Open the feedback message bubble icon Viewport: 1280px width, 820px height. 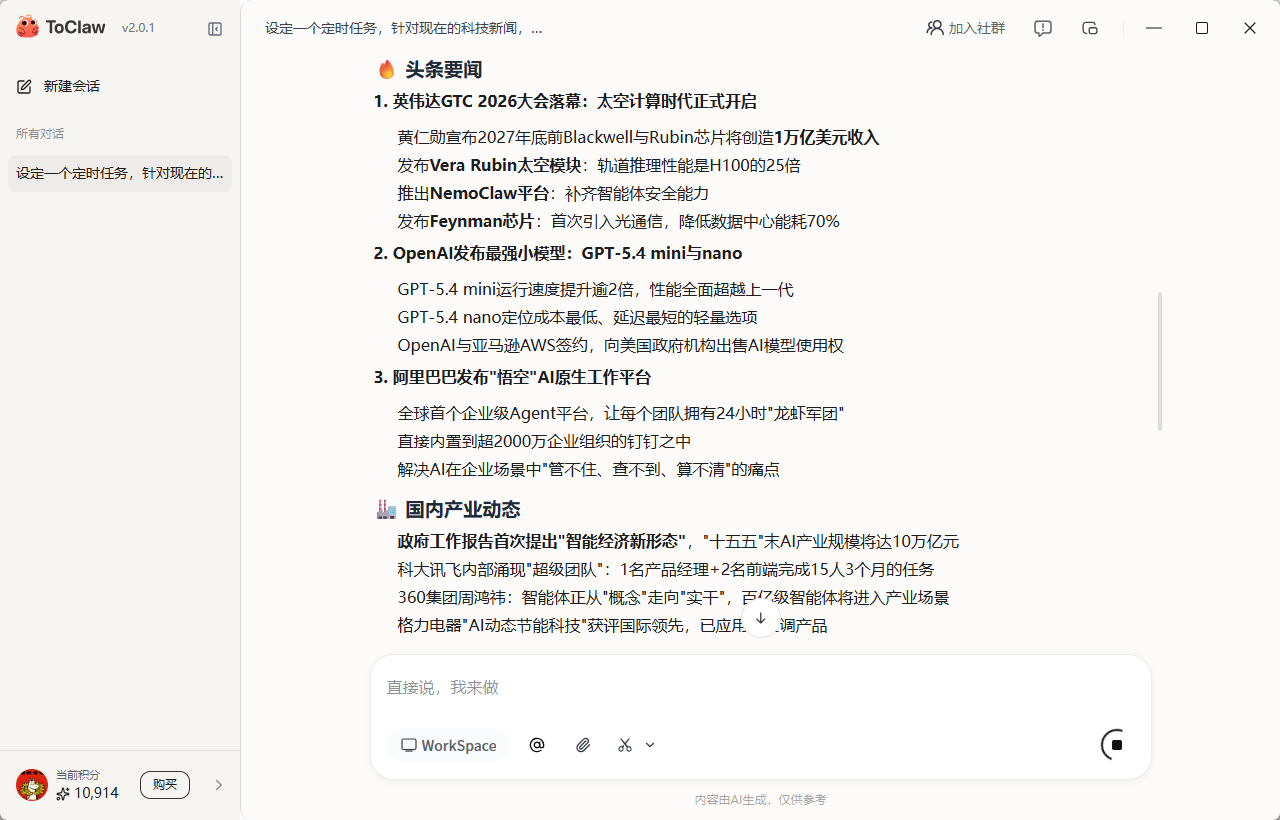click(1042, 28)
